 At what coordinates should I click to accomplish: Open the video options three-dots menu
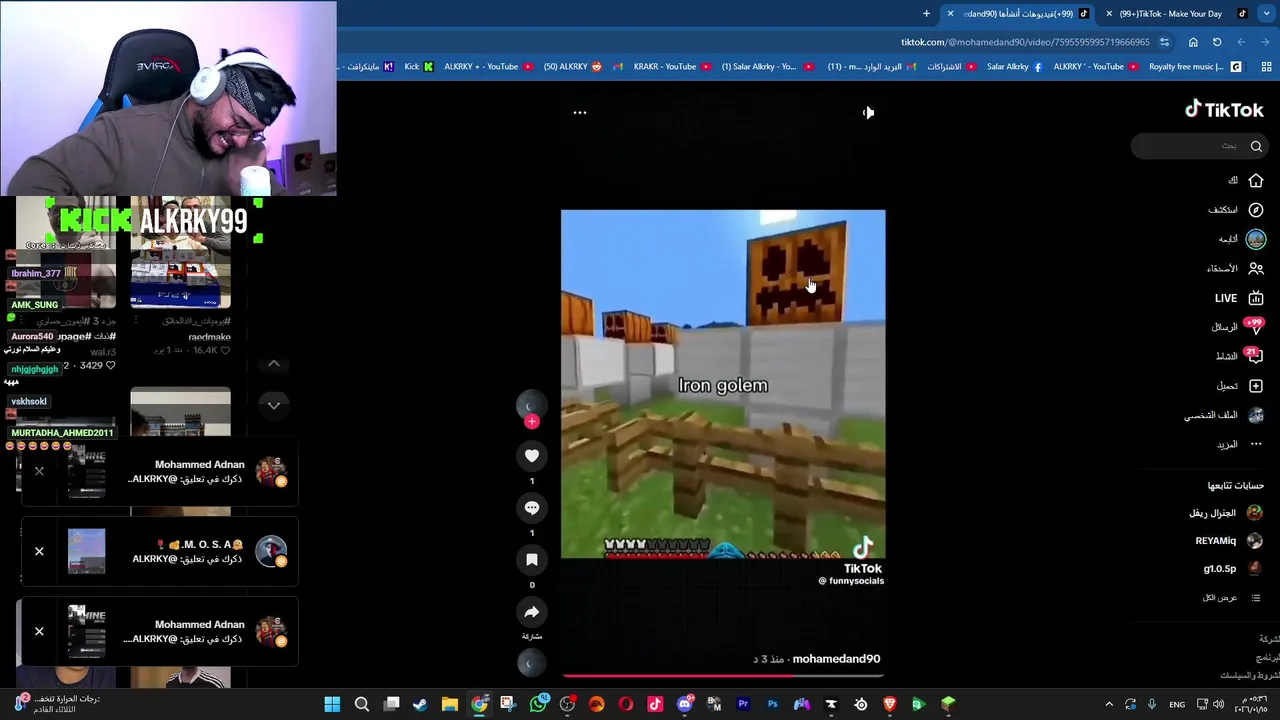point(579,112)
